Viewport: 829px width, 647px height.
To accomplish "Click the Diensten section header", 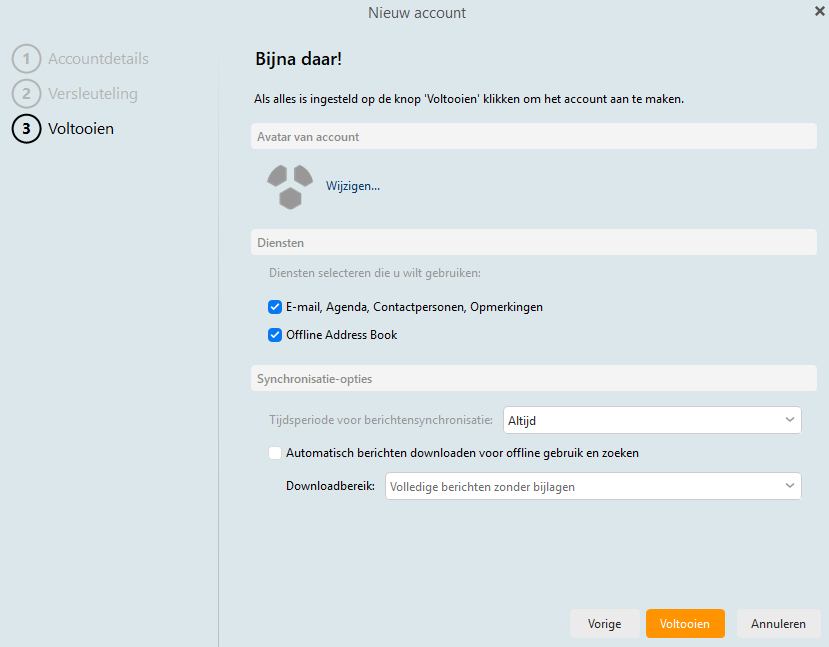I will pyautogui.click(x=534, y=243).
